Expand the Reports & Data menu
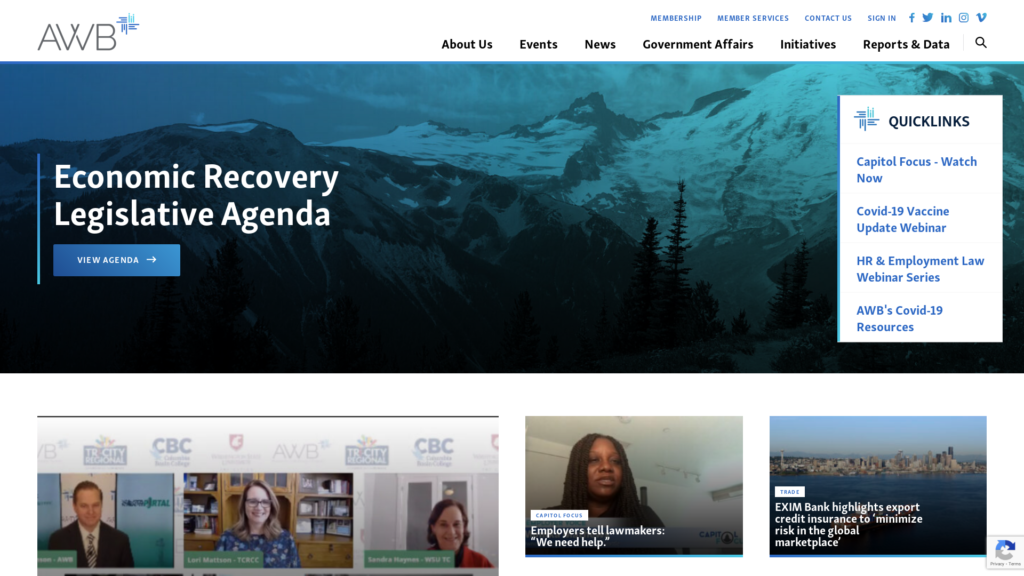Screen dimensions: 1024x576 [x=906, y=44]
